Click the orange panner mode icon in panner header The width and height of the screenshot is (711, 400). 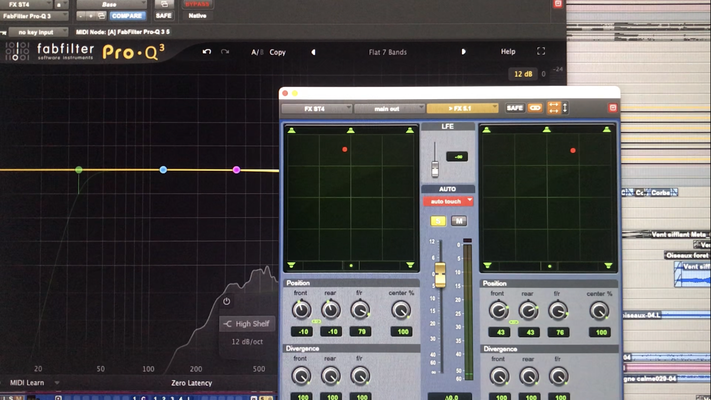point(553,108)
